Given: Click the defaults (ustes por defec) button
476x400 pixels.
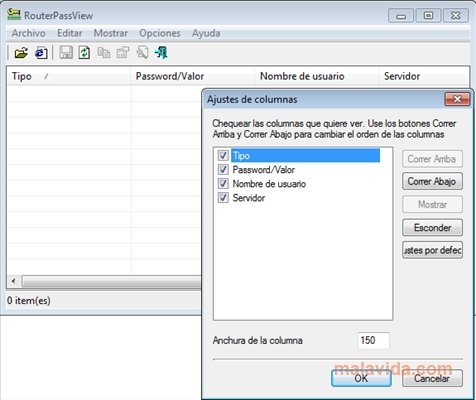Looking at the screenshot, I should point(432,250).
